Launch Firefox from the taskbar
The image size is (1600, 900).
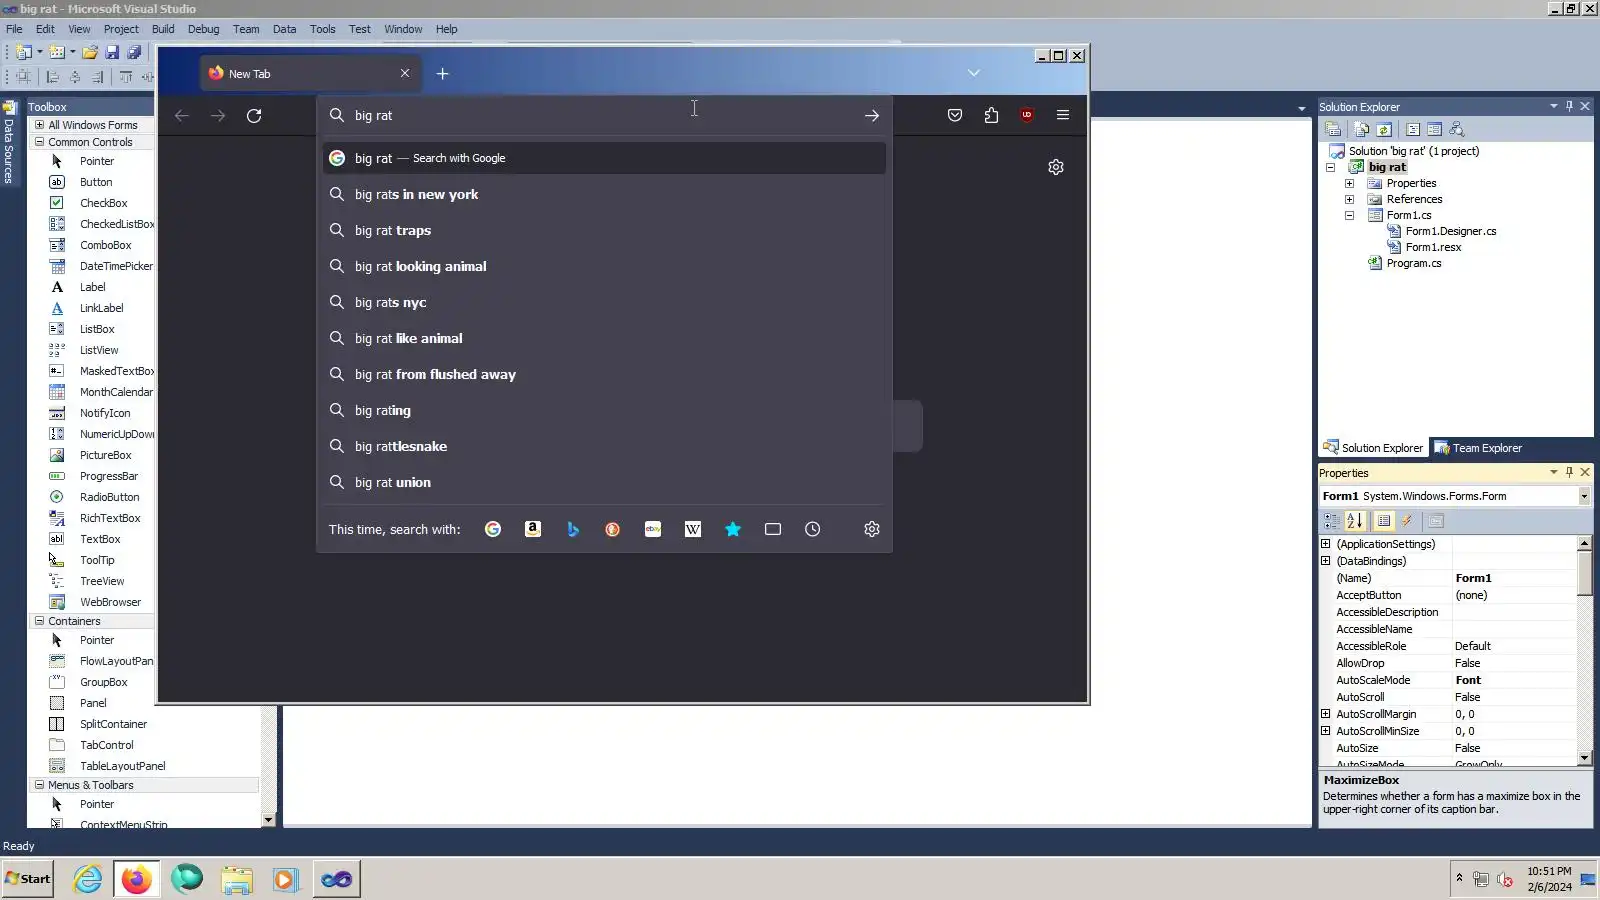pos(137,879)
